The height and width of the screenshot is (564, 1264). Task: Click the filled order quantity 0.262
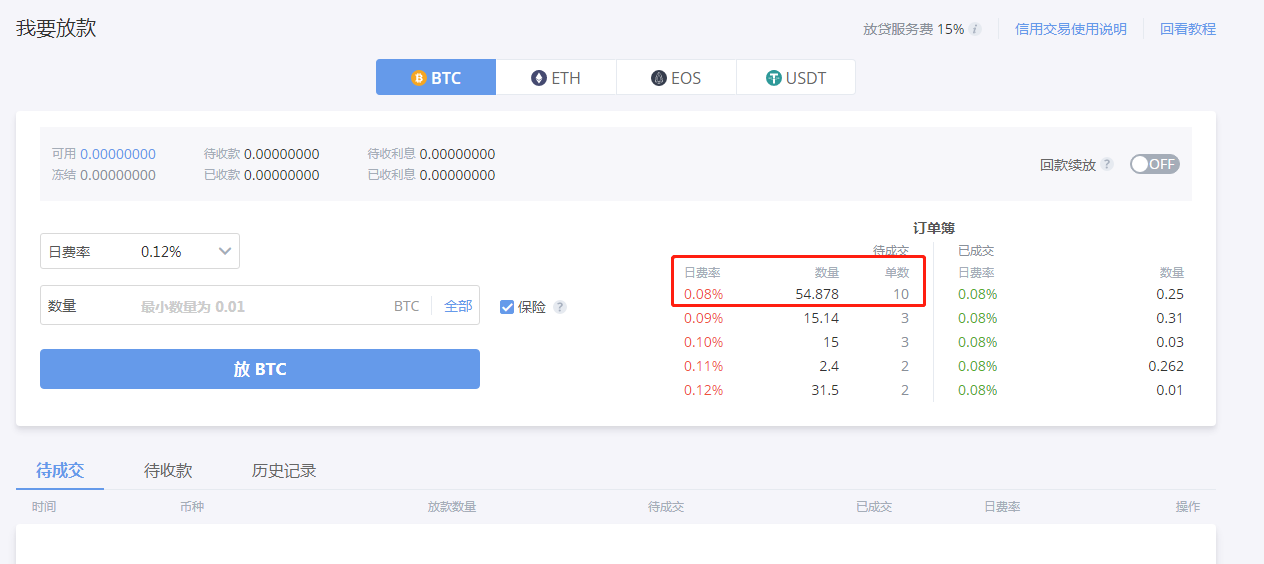click(1166, 366)
